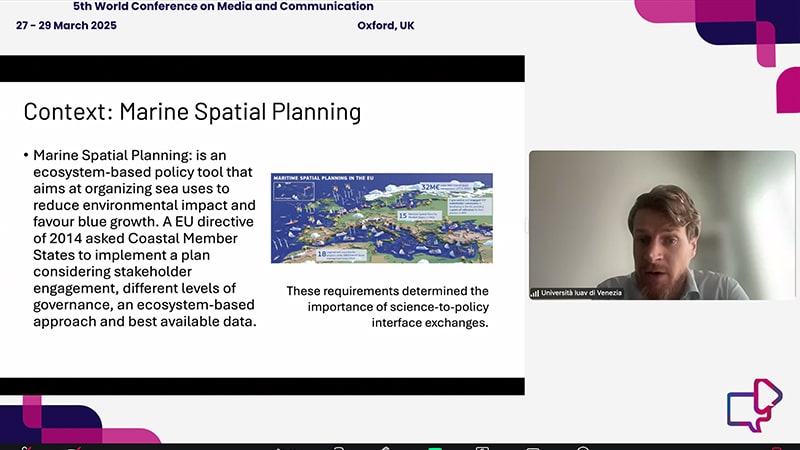The height and width of the screenshot is (450, 800).
Task: Click the '27 - 29 March 2025' date text
Action: pos(66,26)
